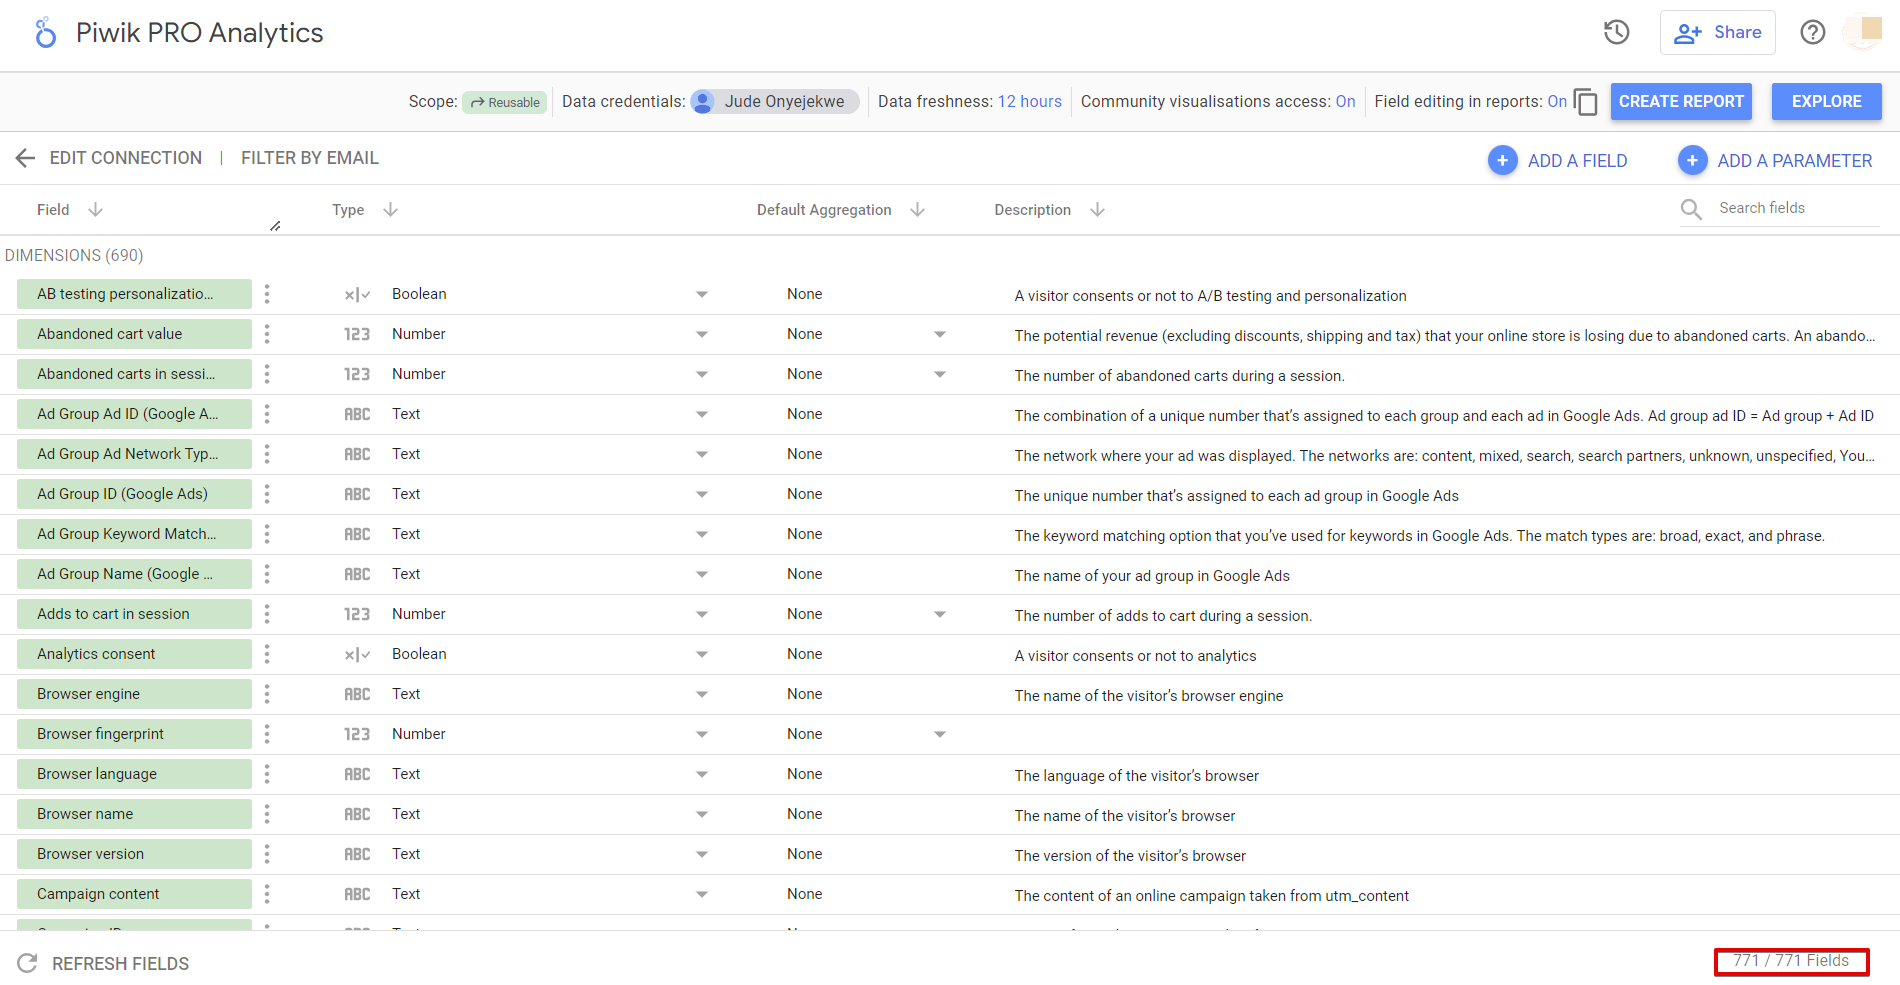
Task: Open the Data credentials selector for Jude Onyejekwe
Action: pos(773,101)
